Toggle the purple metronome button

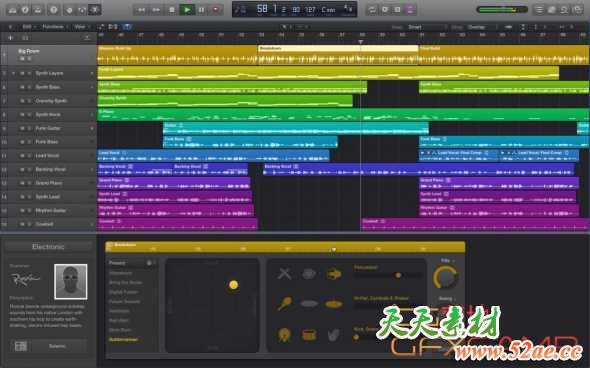pyautogui.click(x=410, y=10)
